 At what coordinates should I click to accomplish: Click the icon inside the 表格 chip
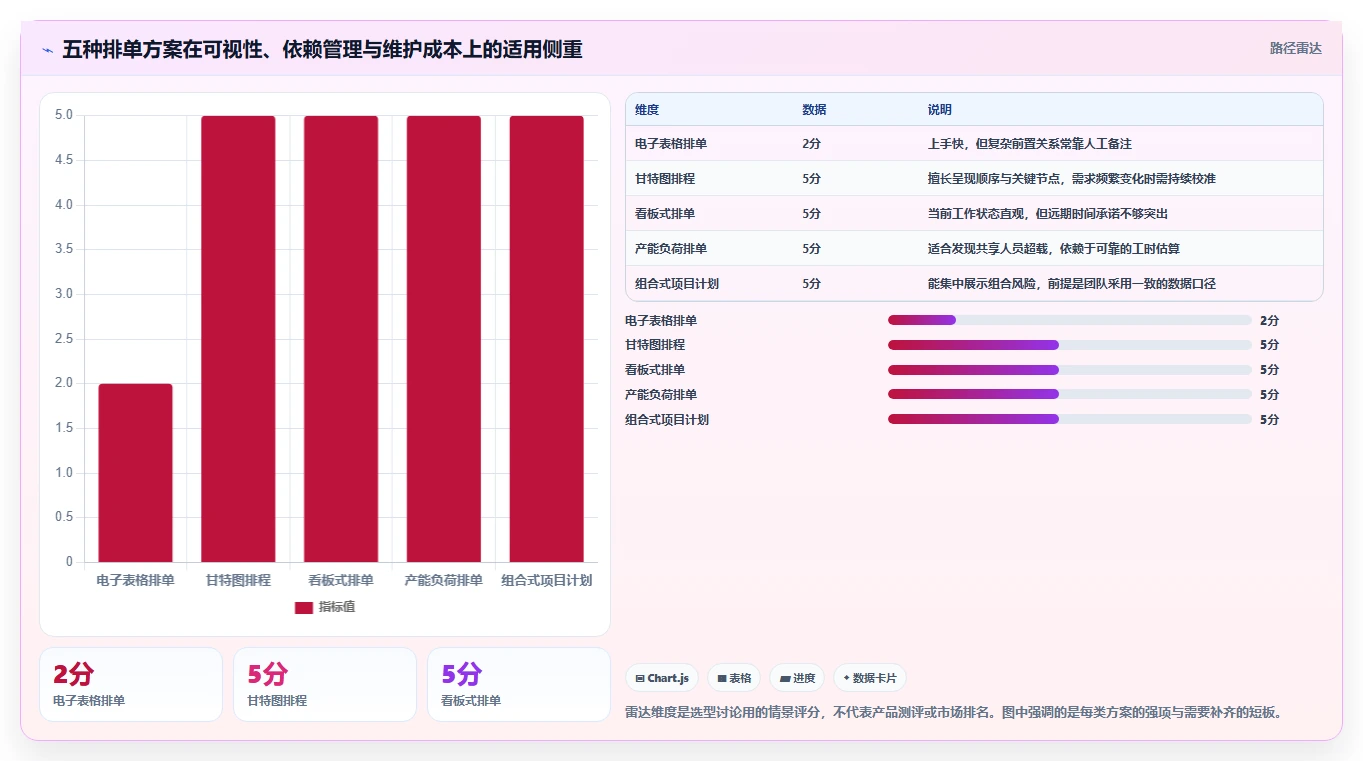click(722, 679)
